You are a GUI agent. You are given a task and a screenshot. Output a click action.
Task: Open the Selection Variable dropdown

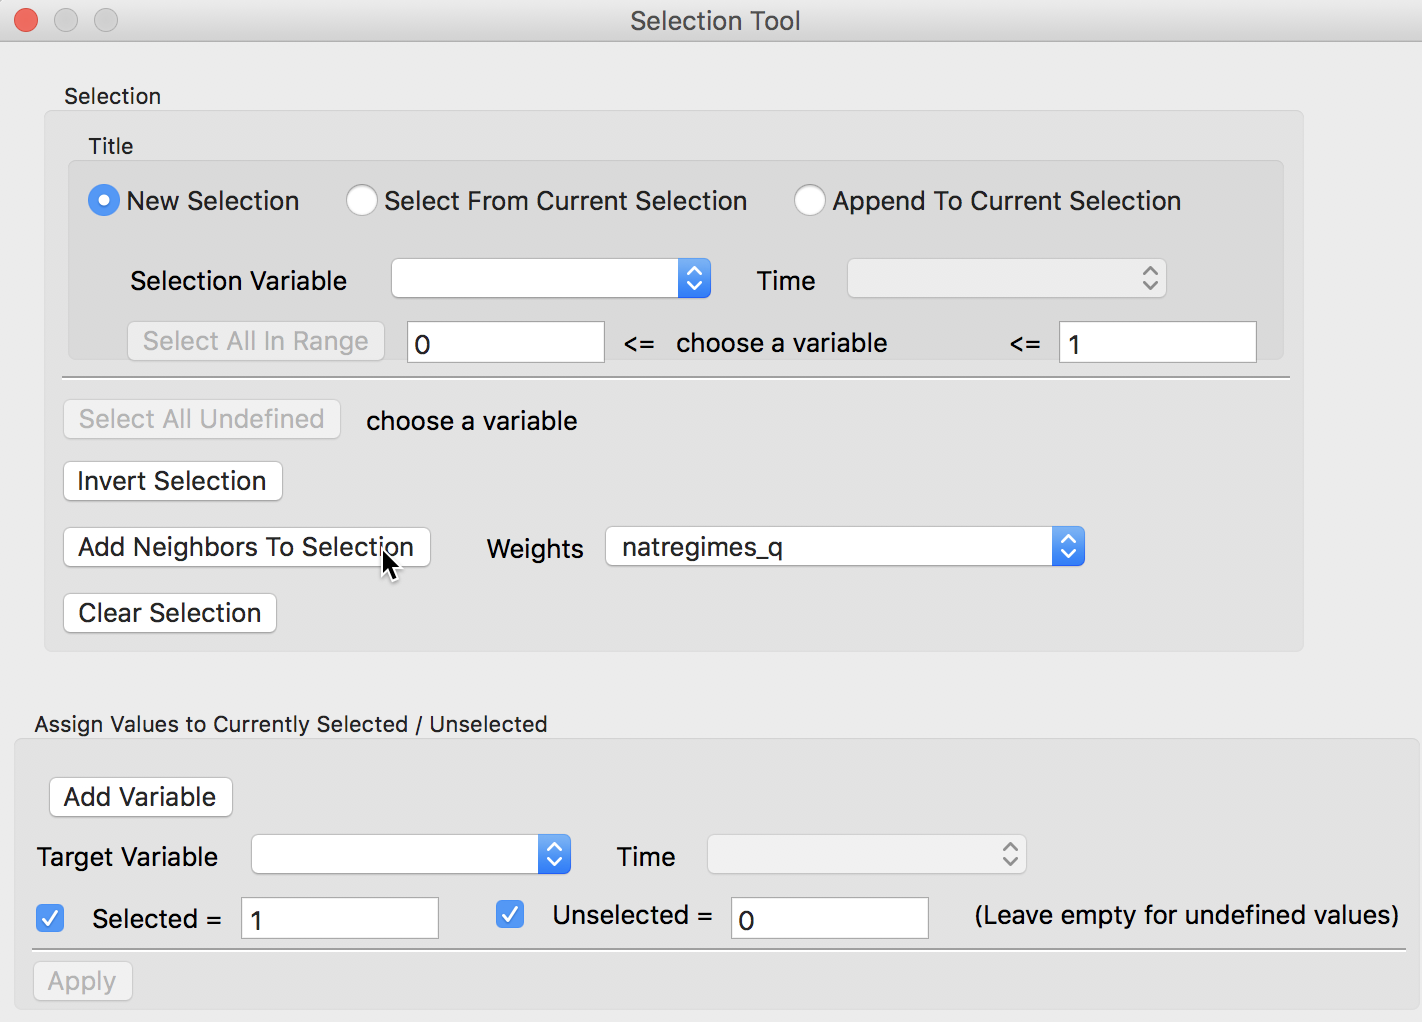[x=551, y=278]
